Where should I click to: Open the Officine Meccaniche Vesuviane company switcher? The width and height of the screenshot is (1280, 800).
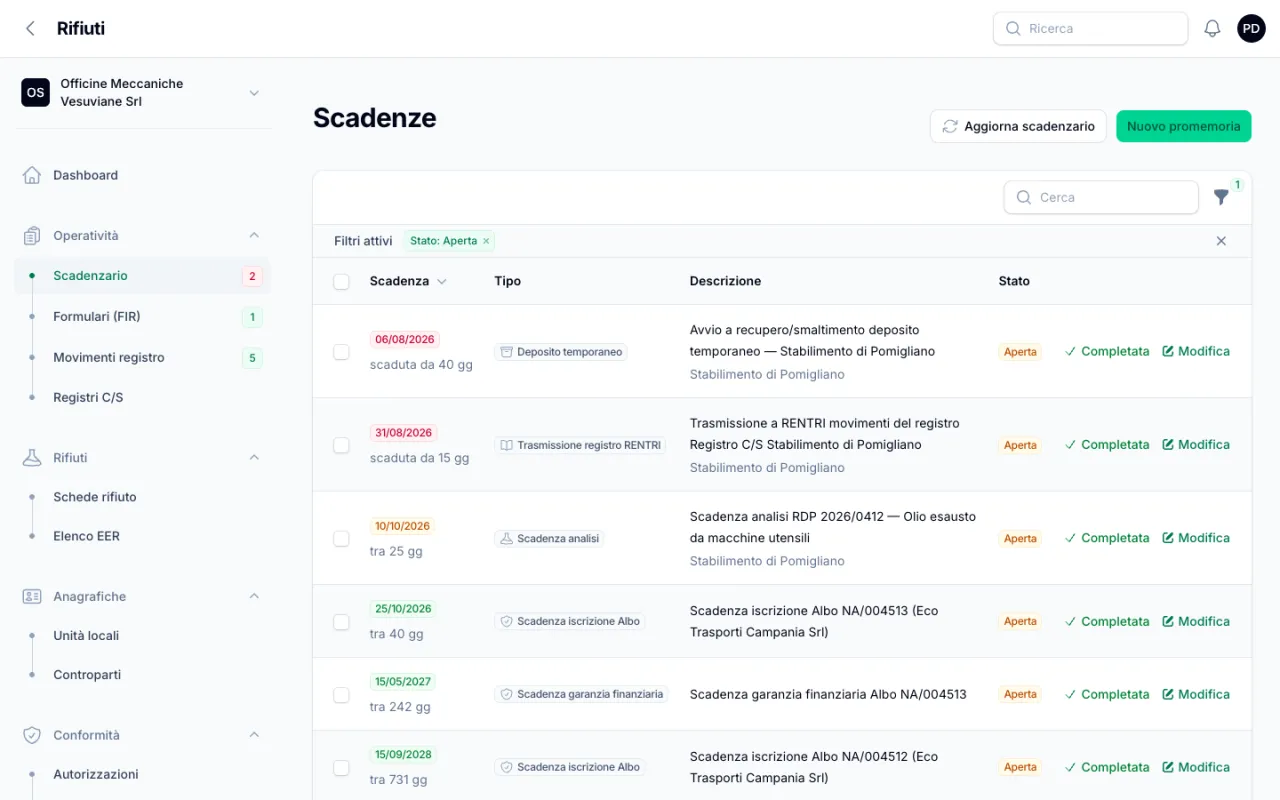142,93
